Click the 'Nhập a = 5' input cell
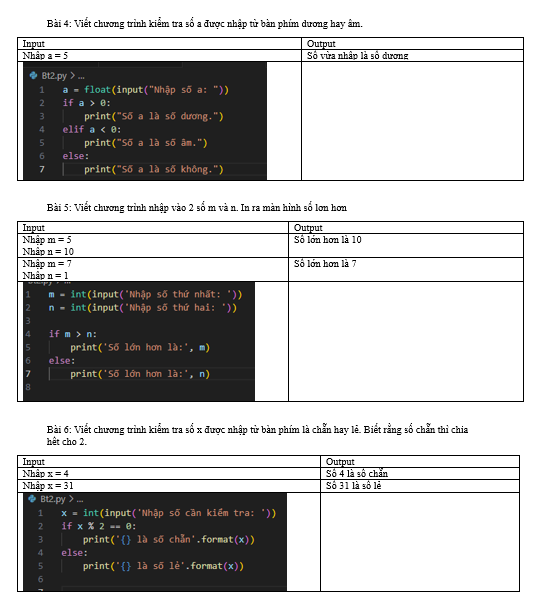 (x=159, y=55)
